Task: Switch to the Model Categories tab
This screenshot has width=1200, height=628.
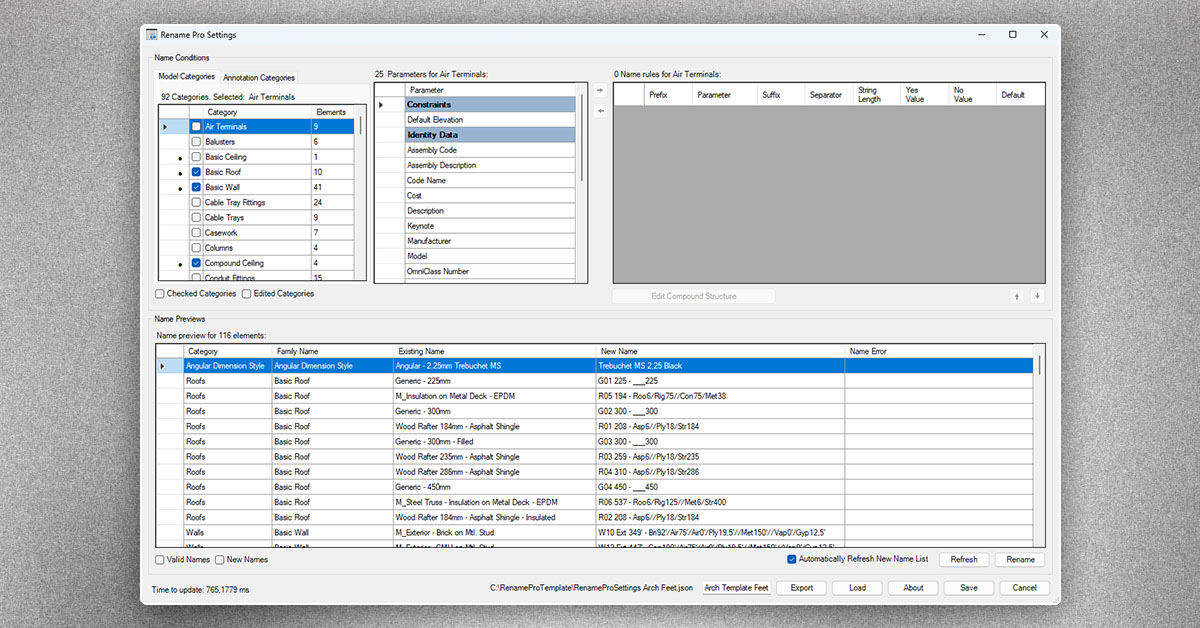Action: pos(187,77)
